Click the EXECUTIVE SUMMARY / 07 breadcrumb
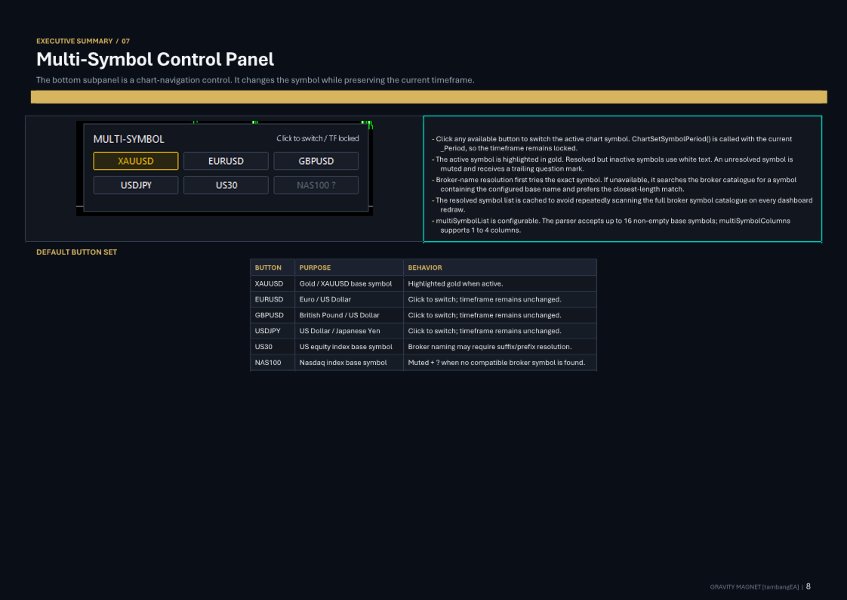The image size is (847, 600). [83, 41]
